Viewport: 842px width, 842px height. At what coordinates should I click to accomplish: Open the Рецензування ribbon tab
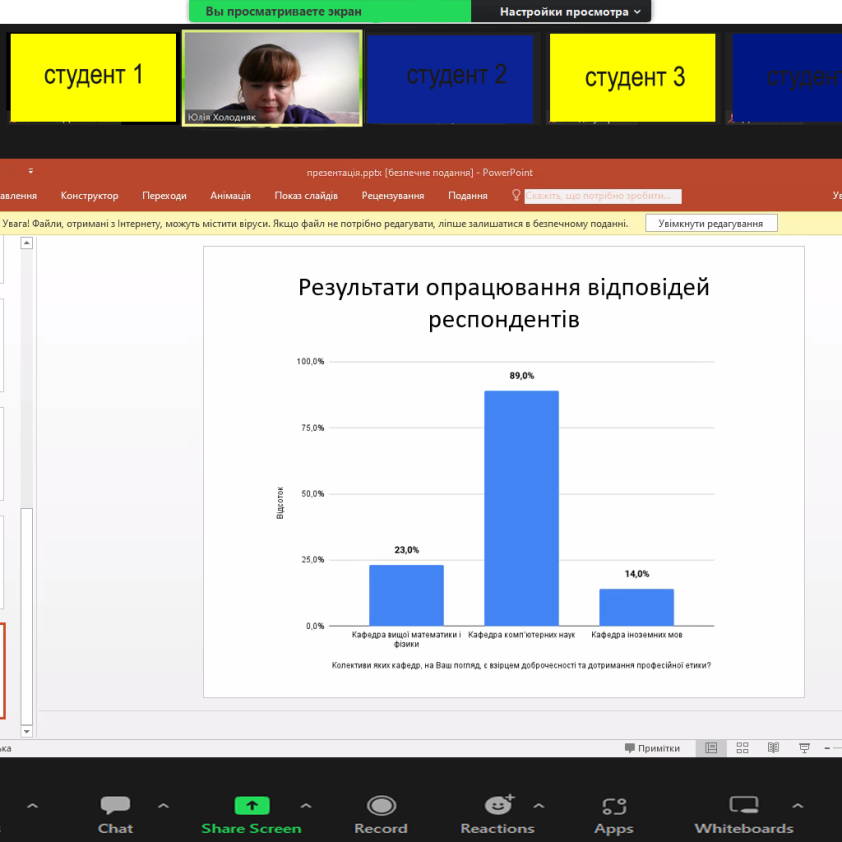(393, 195)
